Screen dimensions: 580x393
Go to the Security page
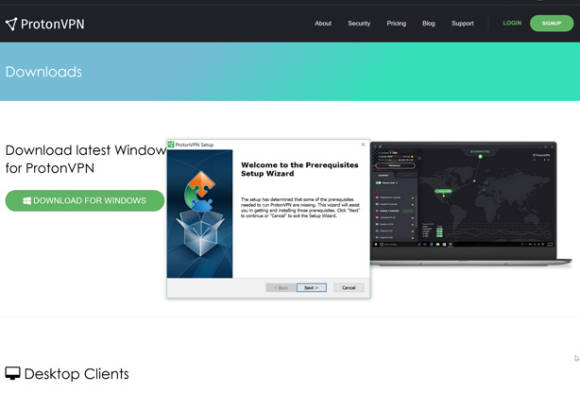(359, 23)
